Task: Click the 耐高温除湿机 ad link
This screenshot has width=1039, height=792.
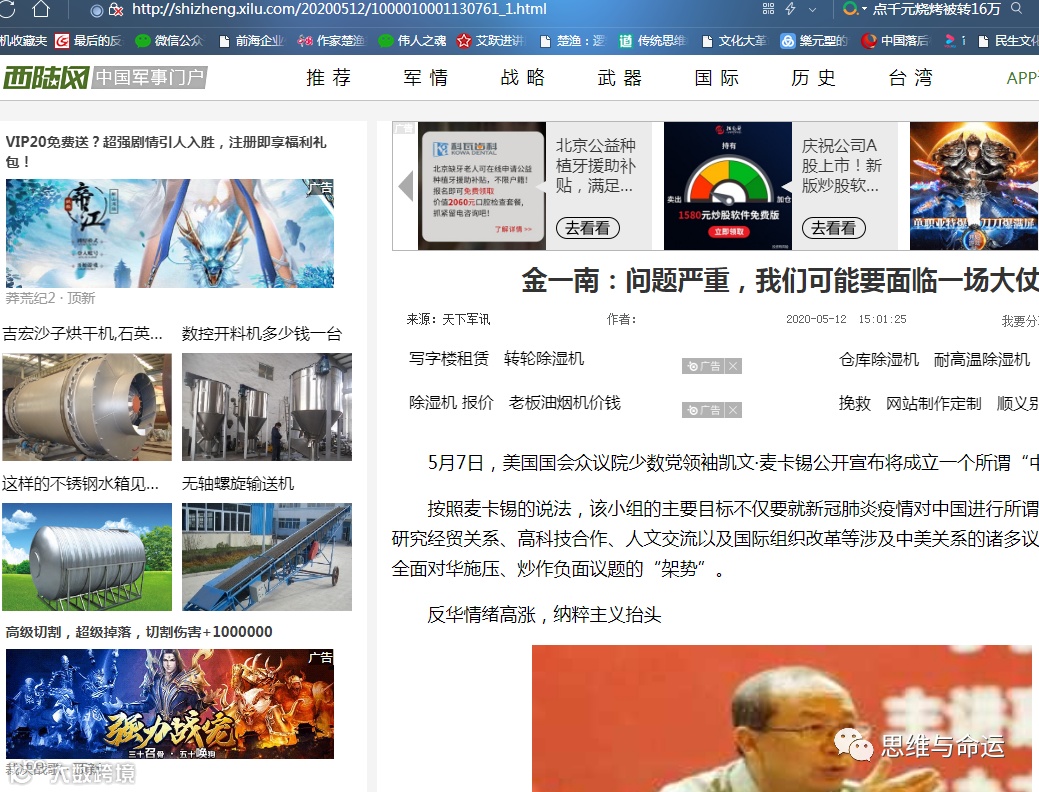Action: [981, 360]
